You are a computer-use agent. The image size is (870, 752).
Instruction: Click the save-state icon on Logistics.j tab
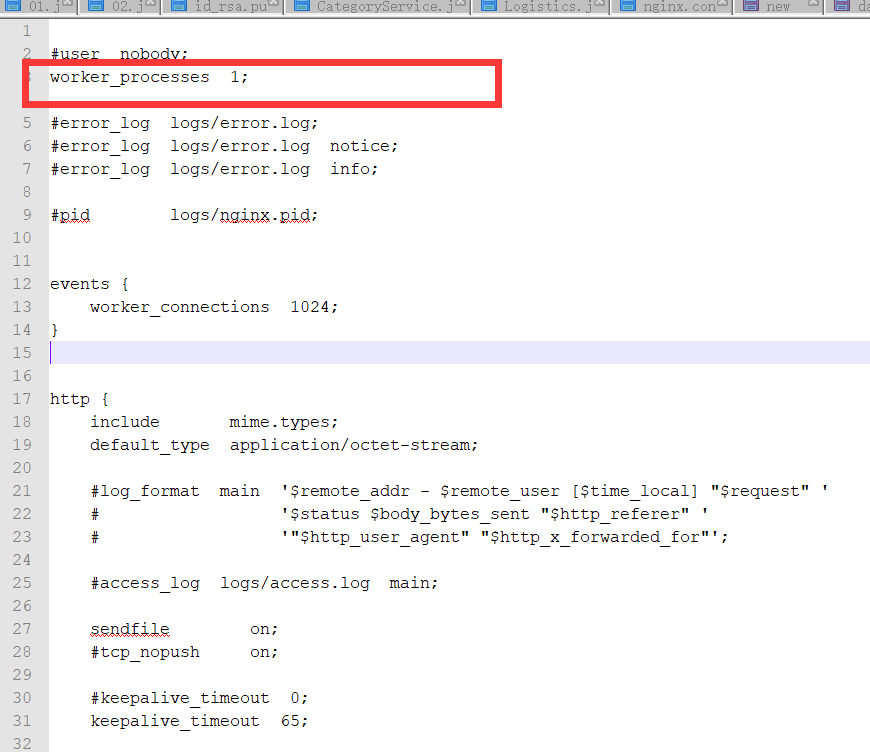(489, 6)
